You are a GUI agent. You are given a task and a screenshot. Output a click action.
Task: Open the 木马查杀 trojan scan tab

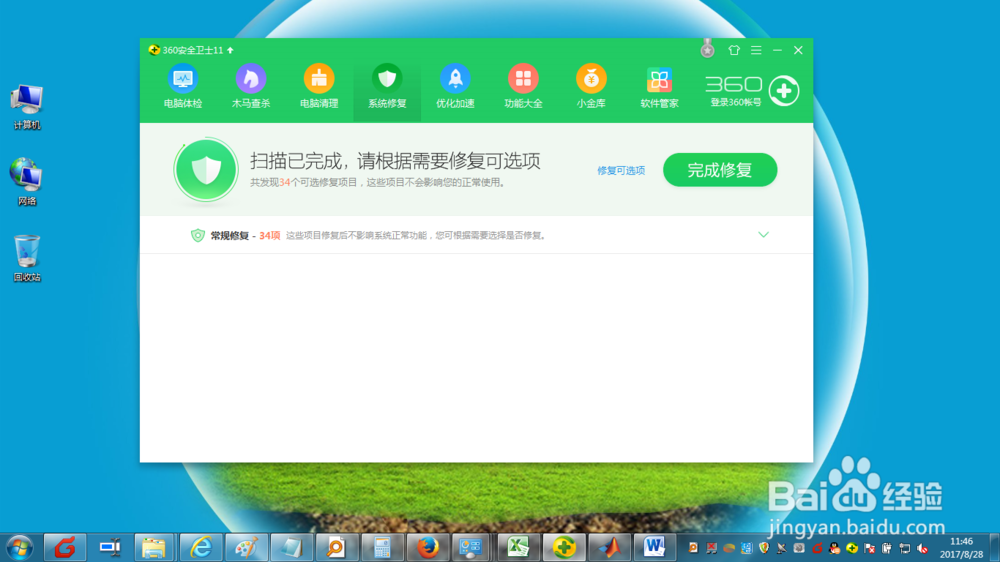point(251,87)
